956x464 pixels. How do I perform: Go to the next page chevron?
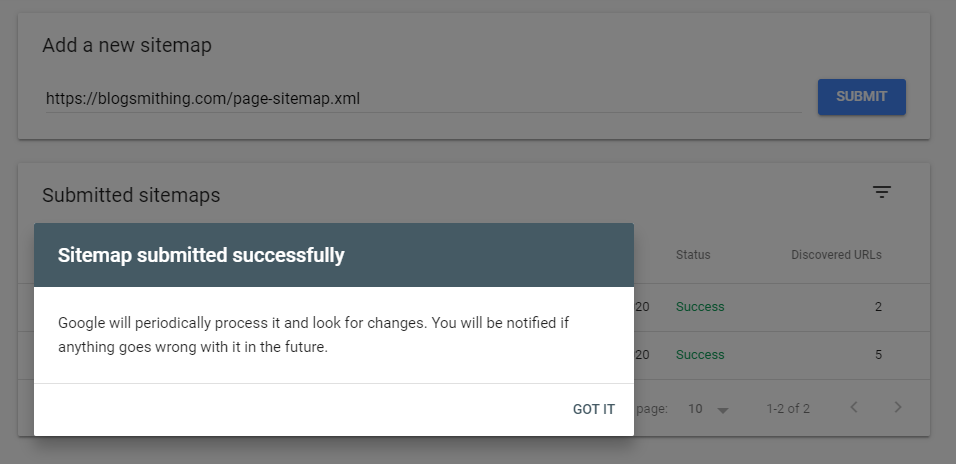click(x=897, y=407)
